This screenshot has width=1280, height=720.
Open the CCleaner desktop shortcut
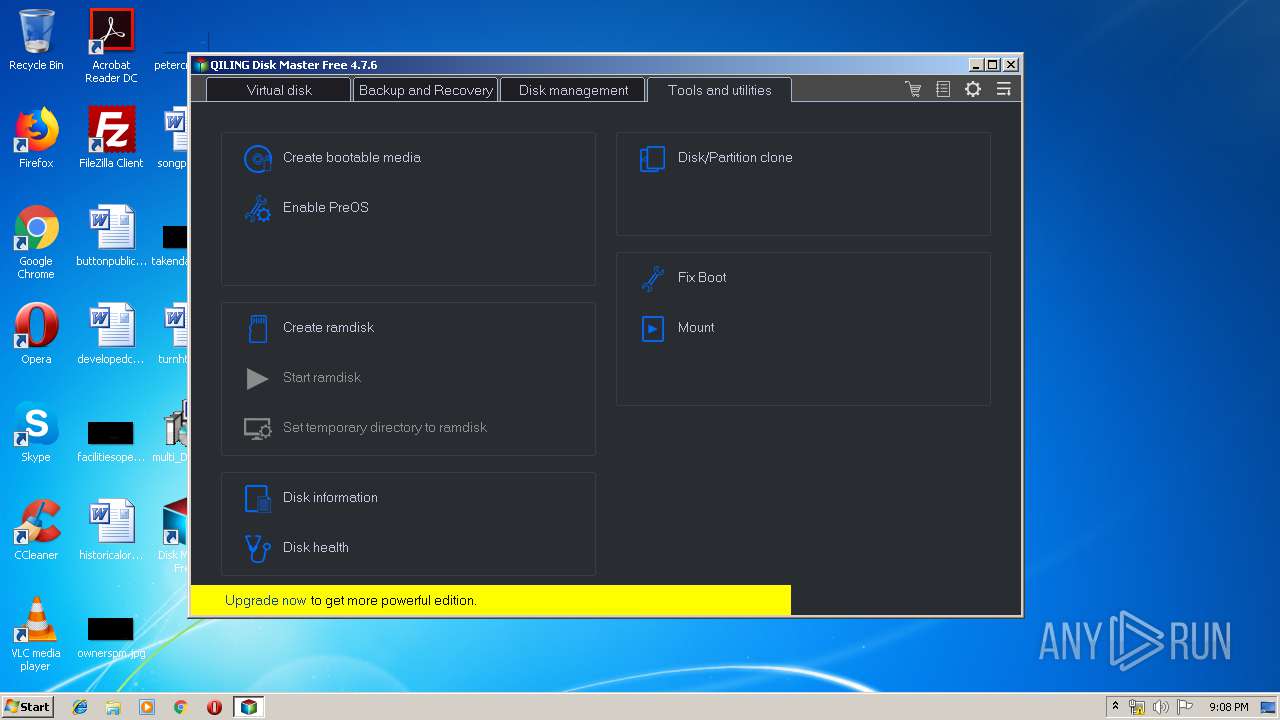(36, 530)
